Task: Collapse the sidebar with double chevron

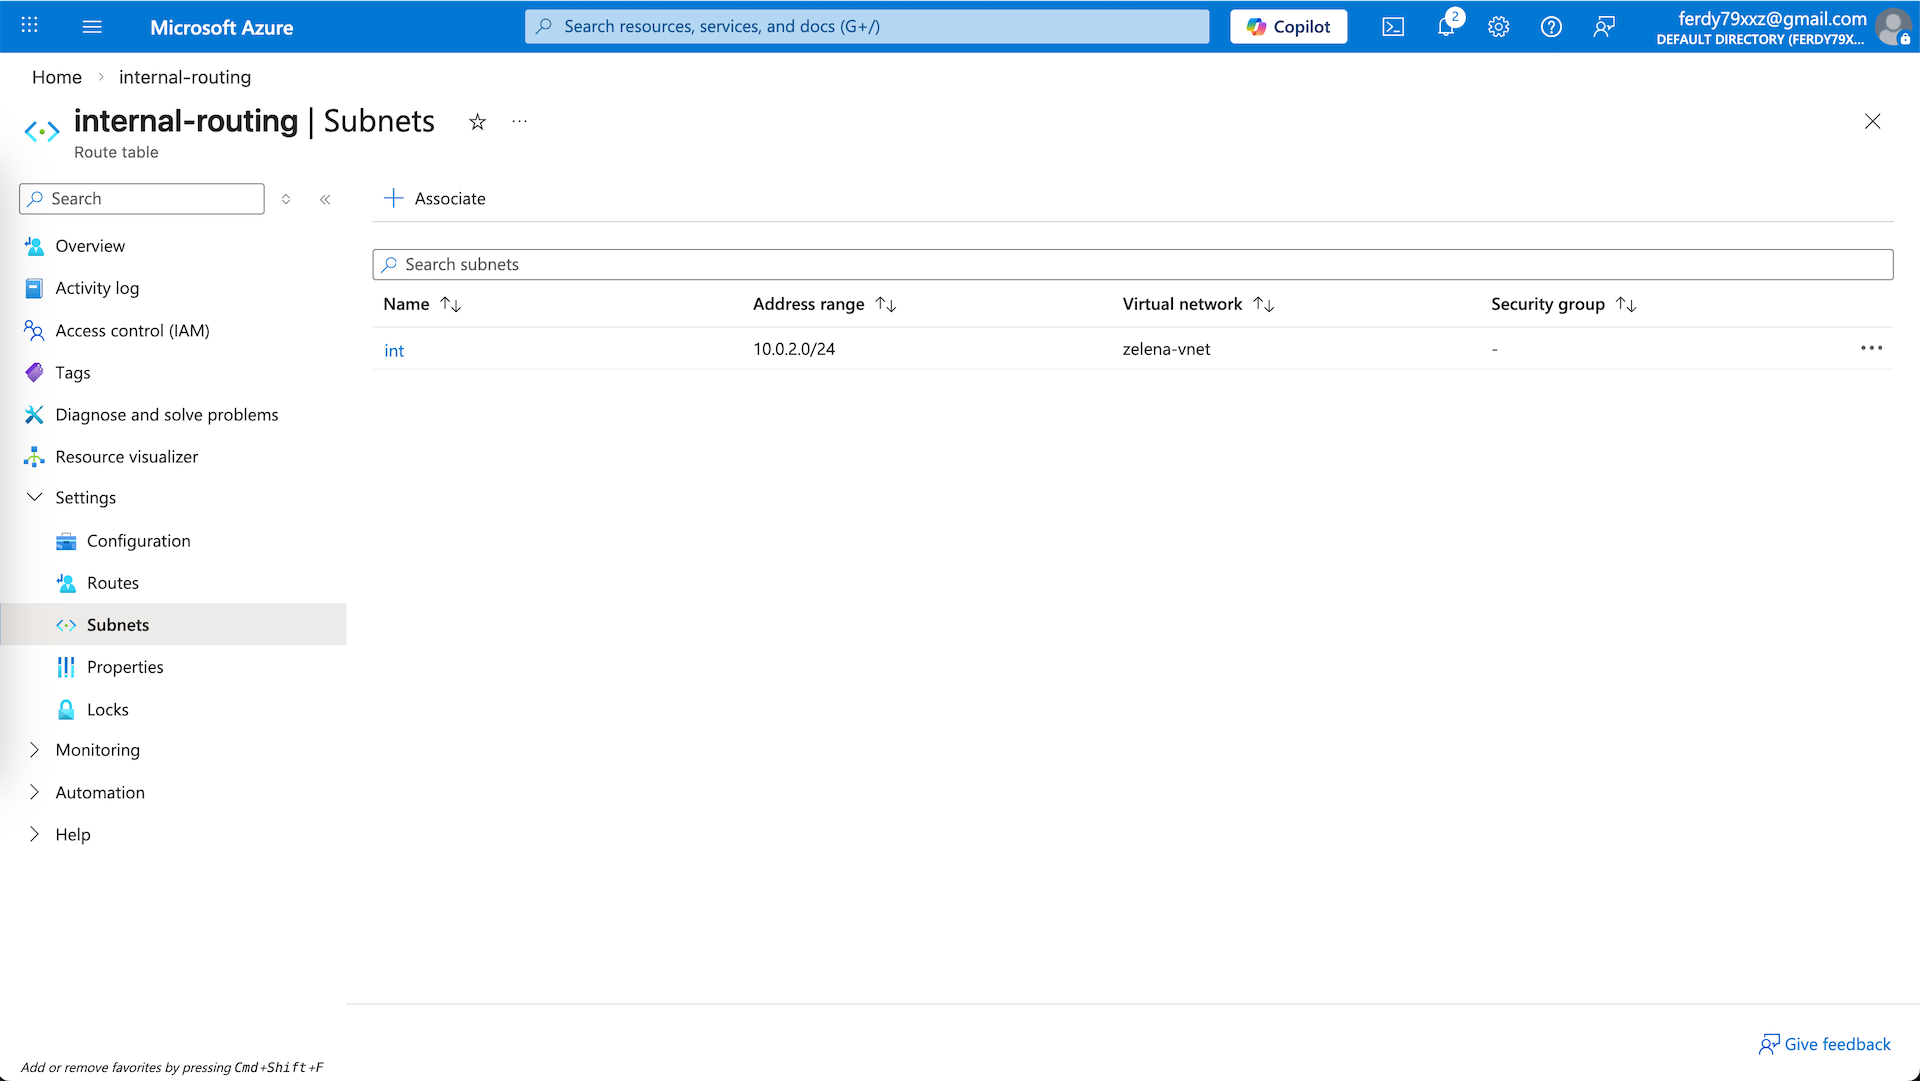Action: click(x=325, y=199)
